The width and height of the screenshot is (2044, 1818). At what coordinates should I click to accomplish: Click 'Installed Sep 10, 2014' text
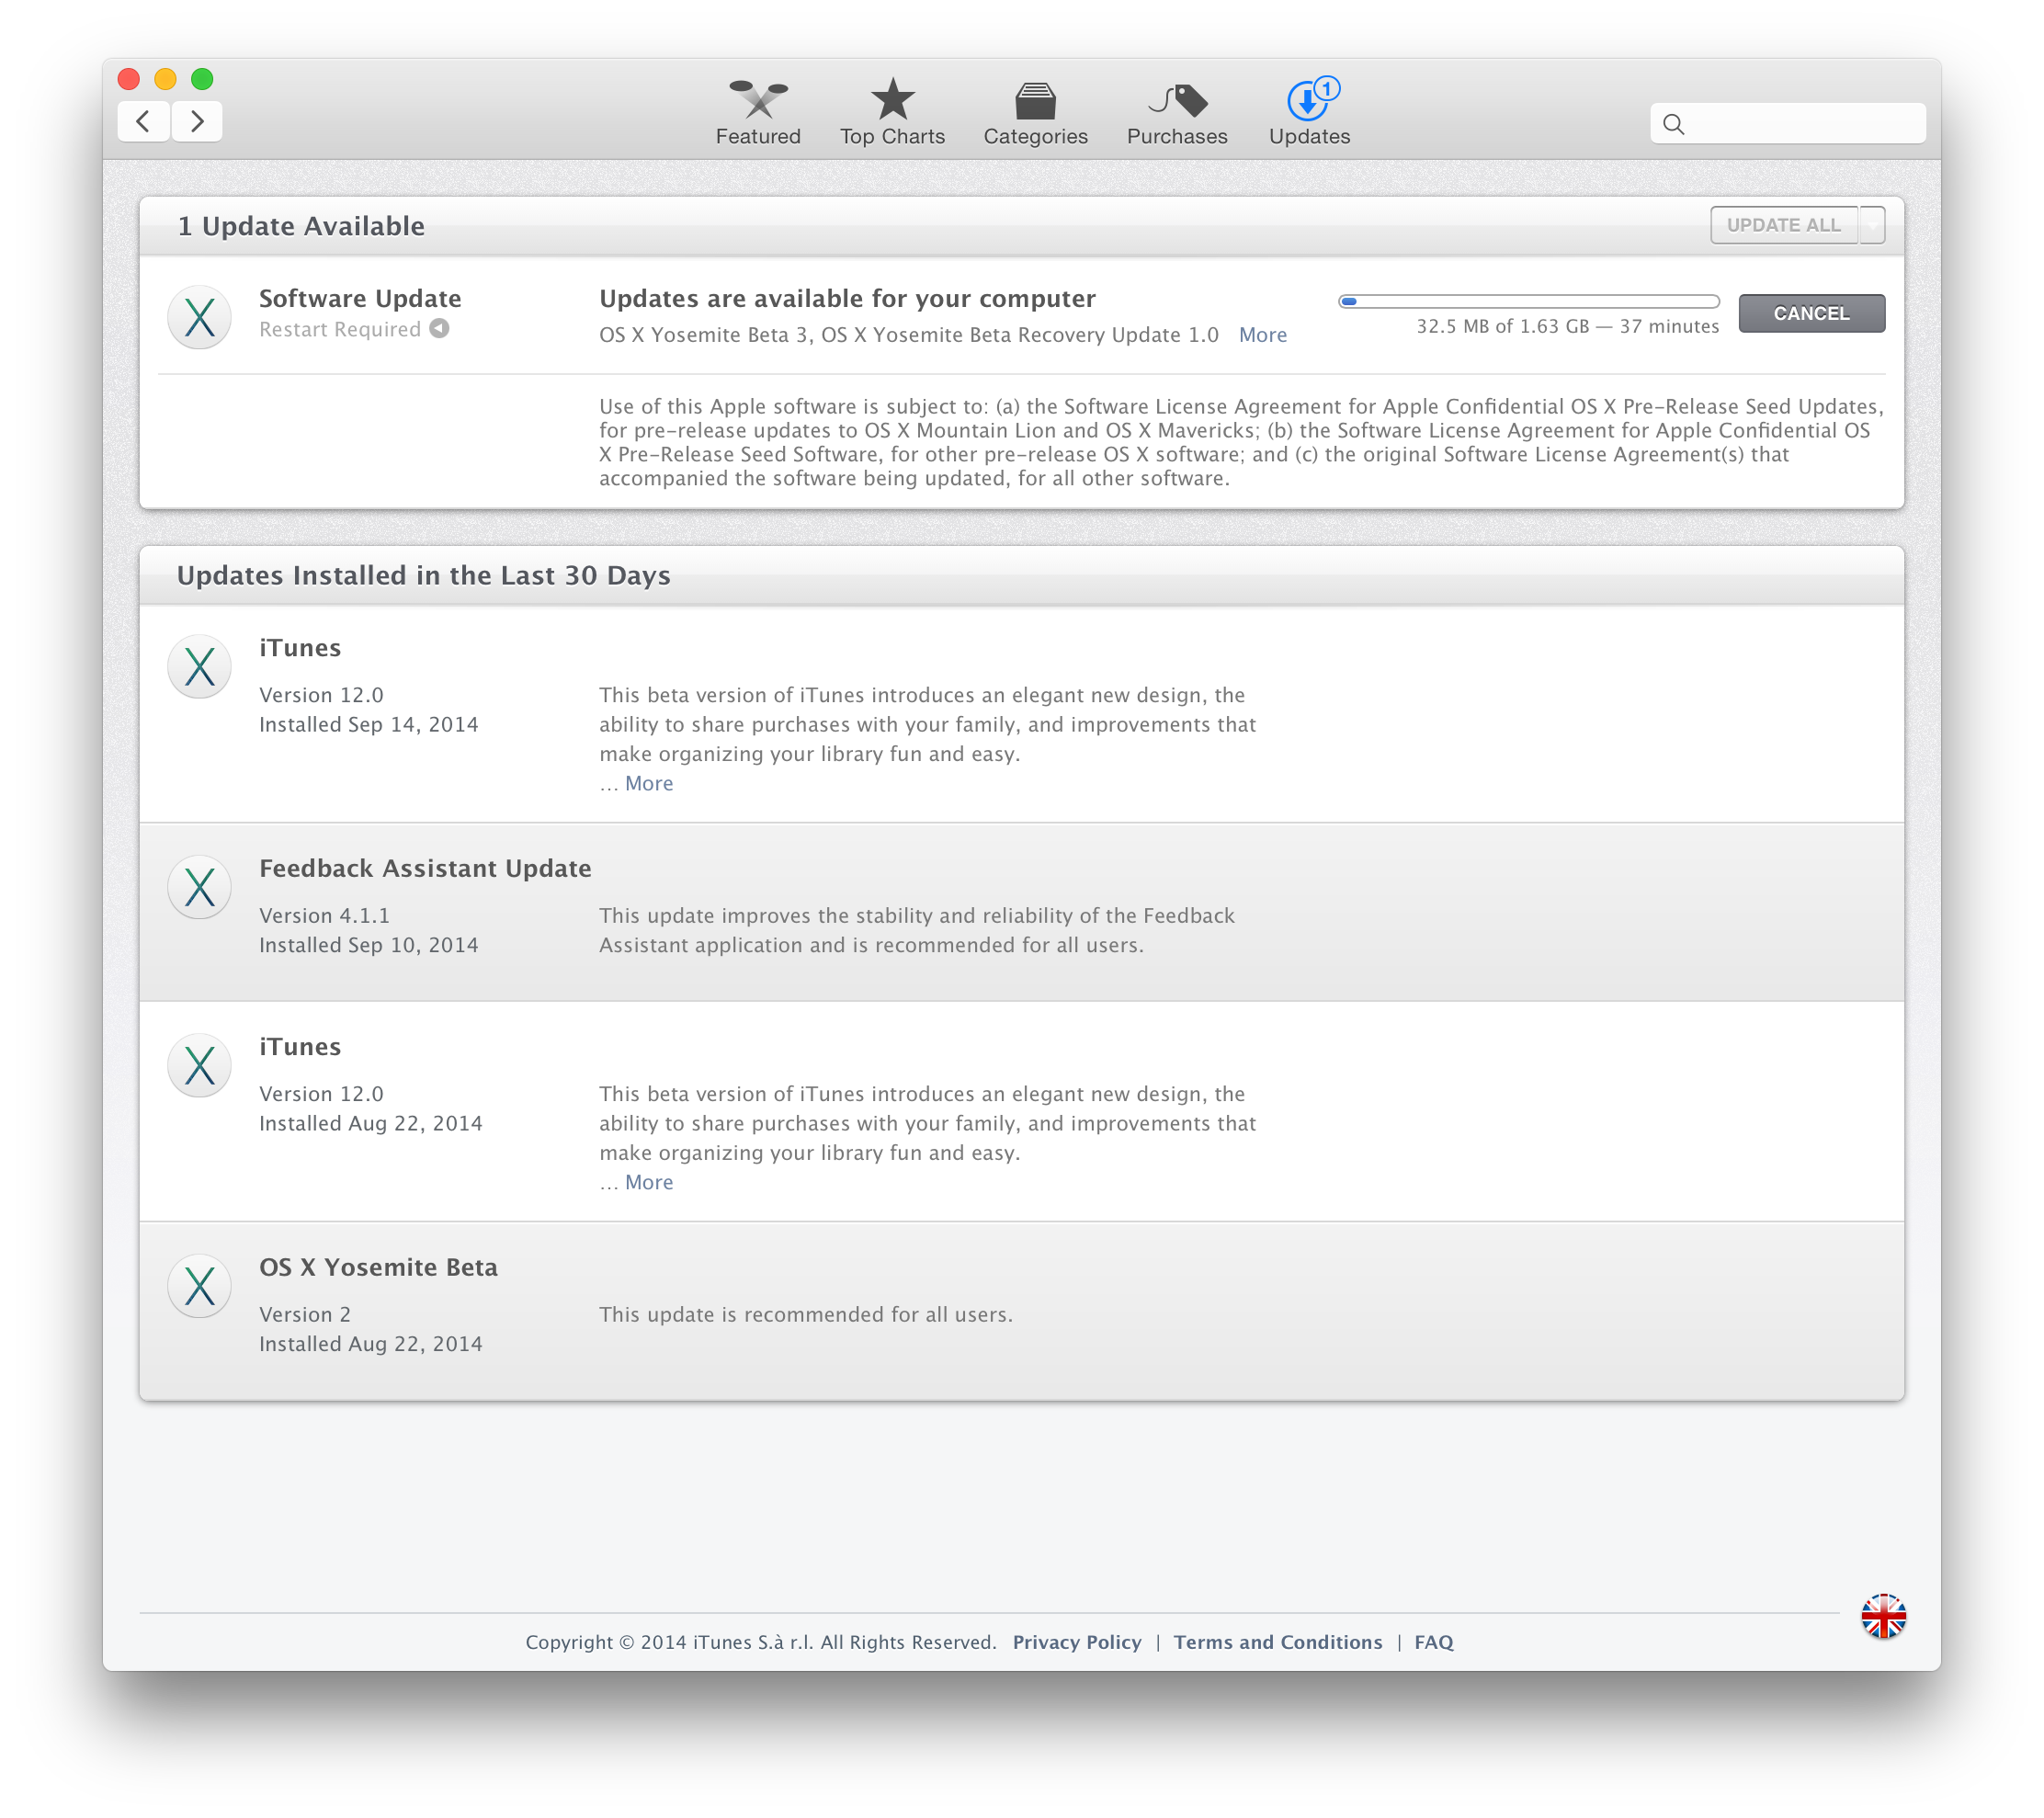[369, 945]
